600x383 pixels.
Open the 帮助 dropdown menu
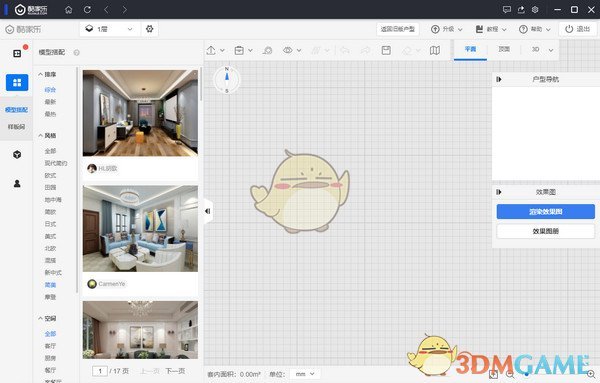pyautogui.click(x=535, y=29)
